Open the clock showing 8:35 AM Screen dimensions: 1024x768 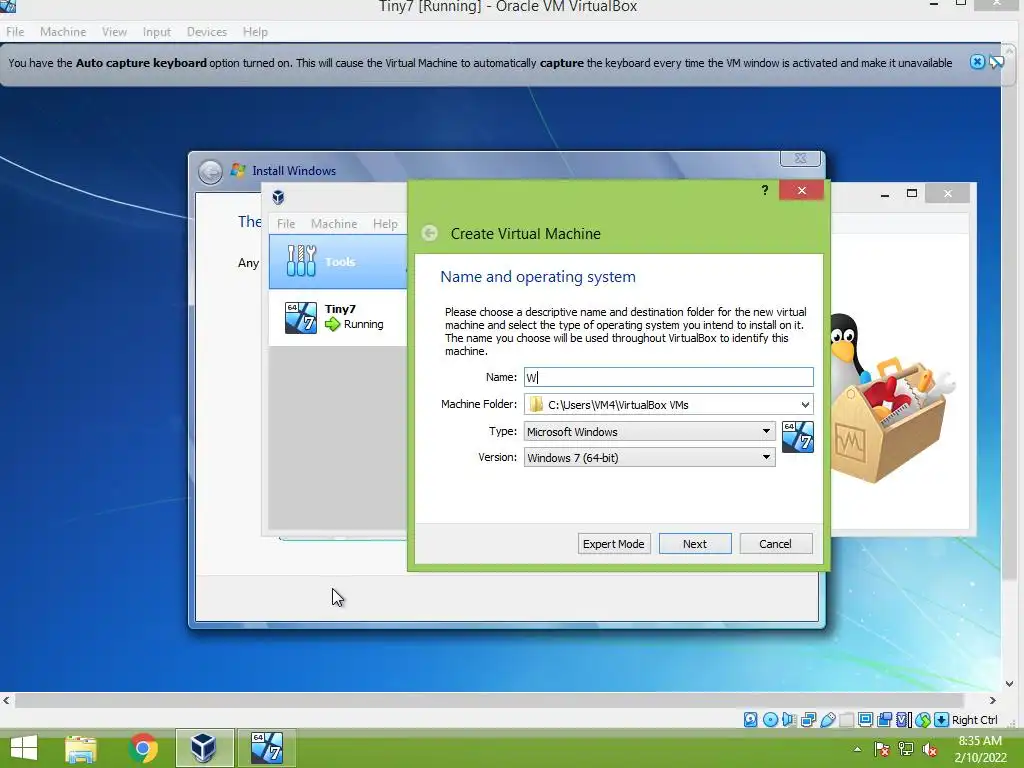coord(980,749)
